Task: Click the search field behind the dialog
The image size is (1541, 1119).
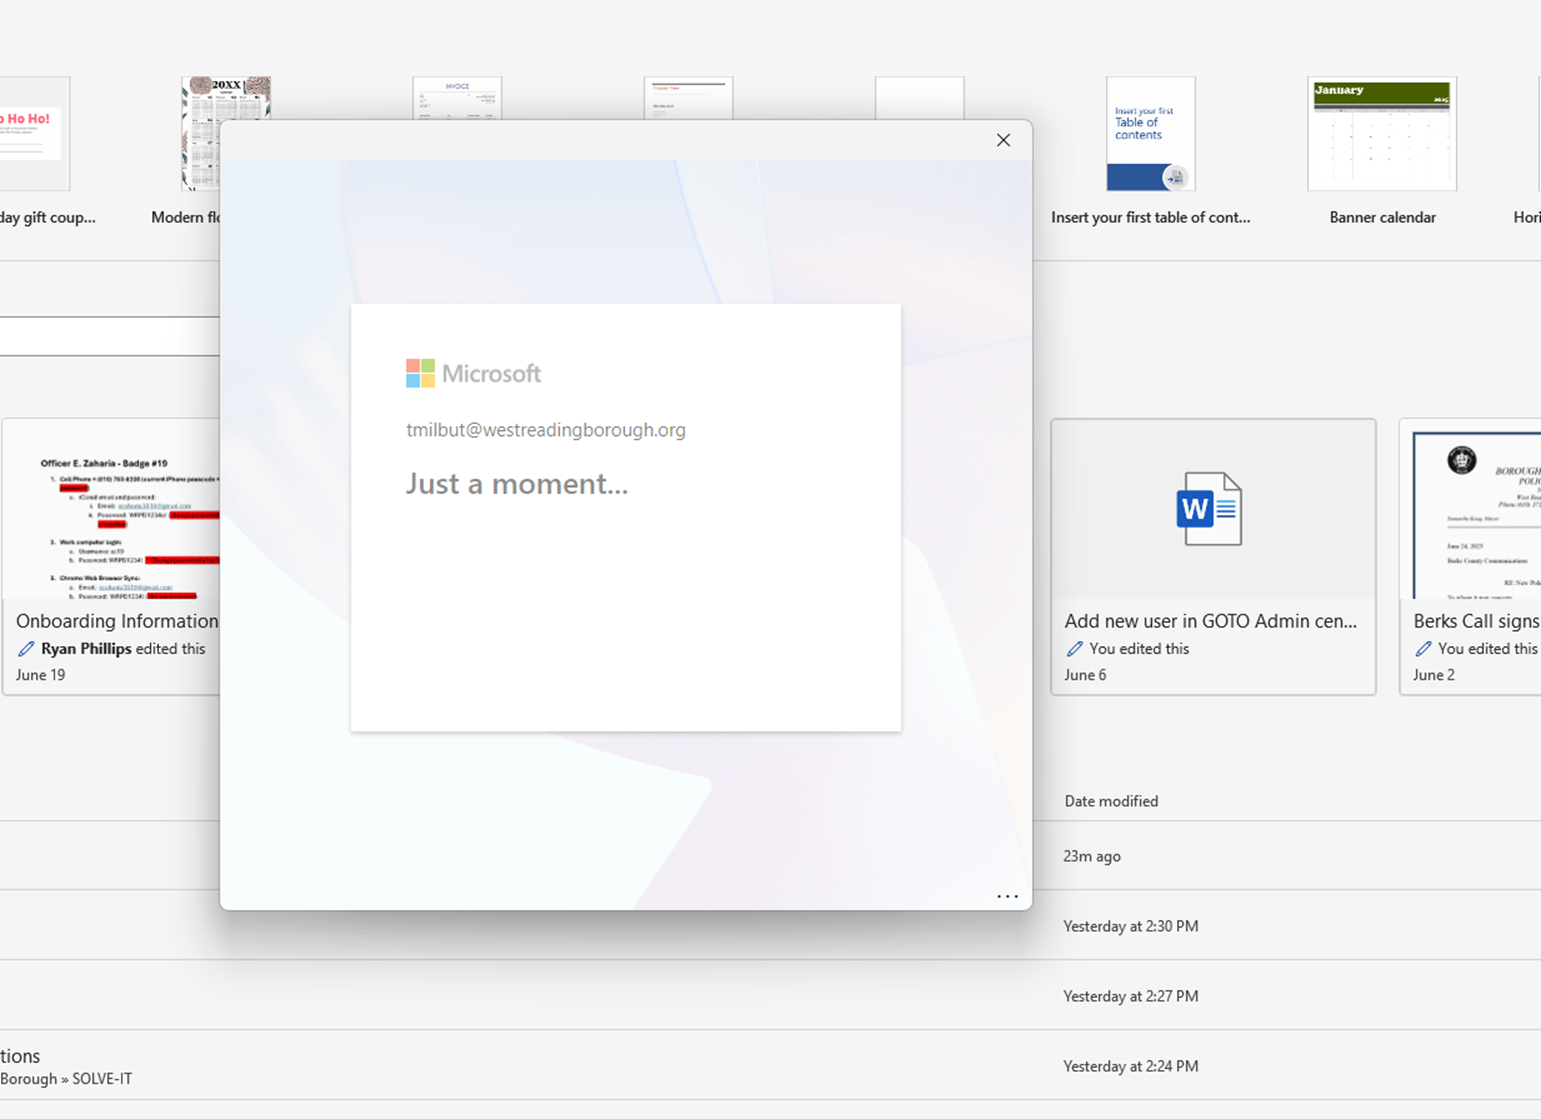Action: point(110,336)
